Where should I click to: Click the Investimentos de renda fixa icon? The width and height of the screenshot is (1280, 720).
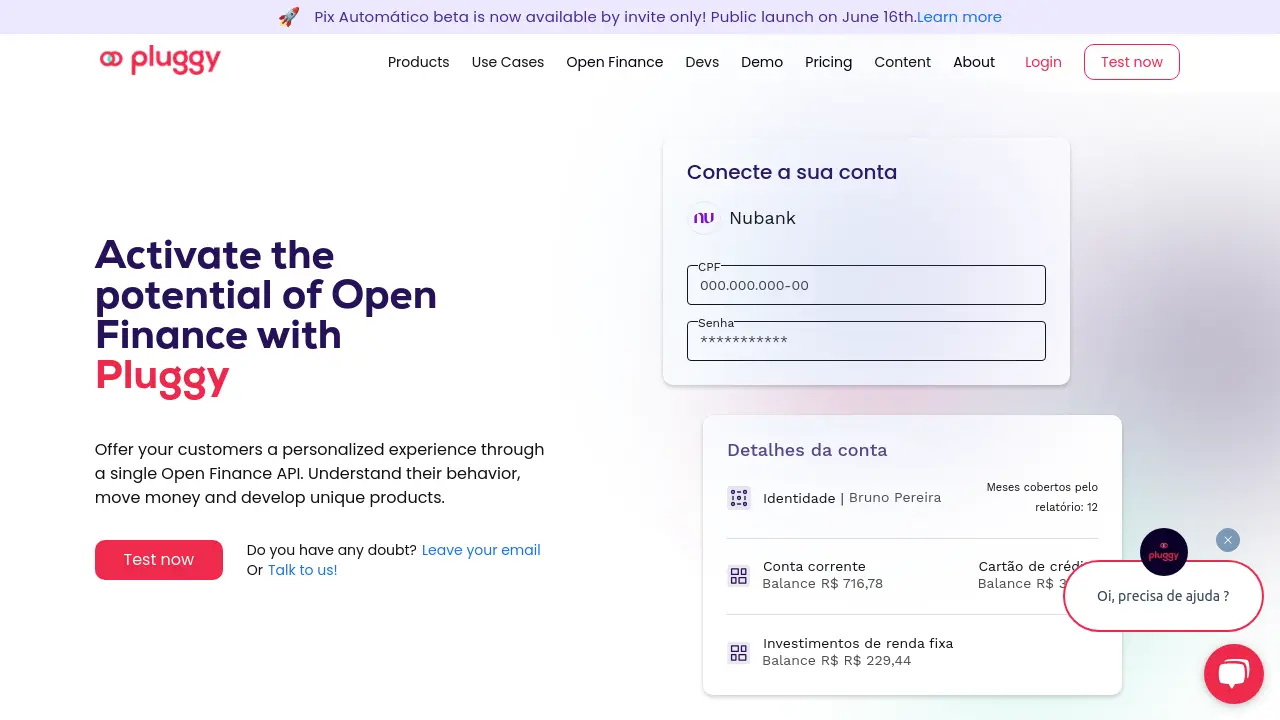coord(739,653)
